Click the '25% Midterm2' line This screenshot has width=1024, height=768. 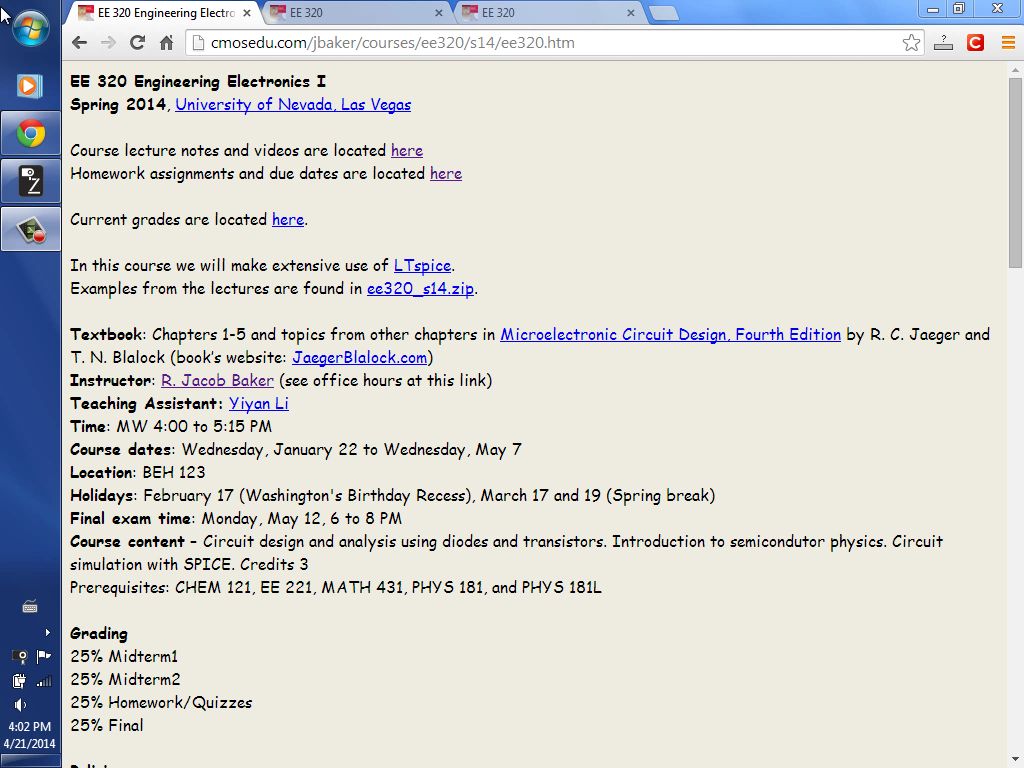pyautogui.click(x=125, y=679)
